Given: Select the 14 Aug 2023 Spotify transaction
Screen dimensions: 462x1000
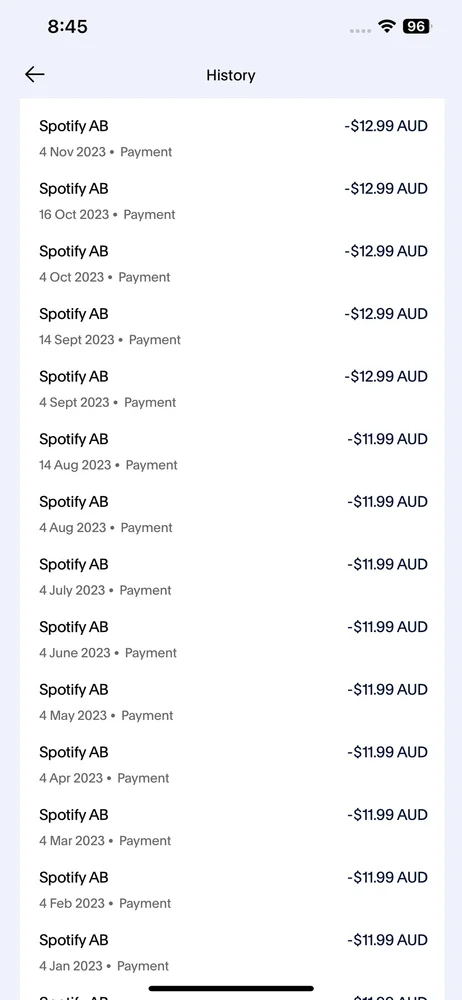Looking at the screenshot, I should coord(232,451).
